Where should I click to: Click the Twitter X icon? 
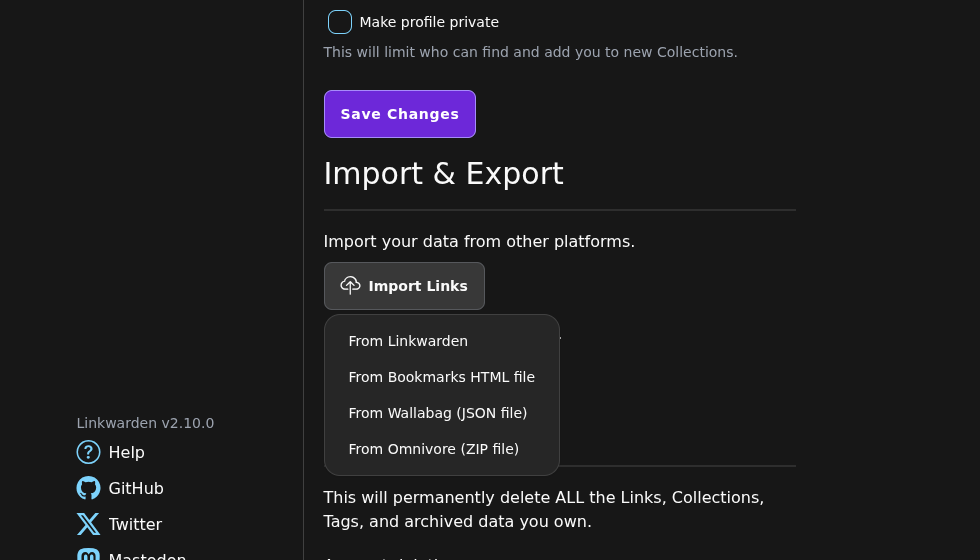click(x=88, y=524)
